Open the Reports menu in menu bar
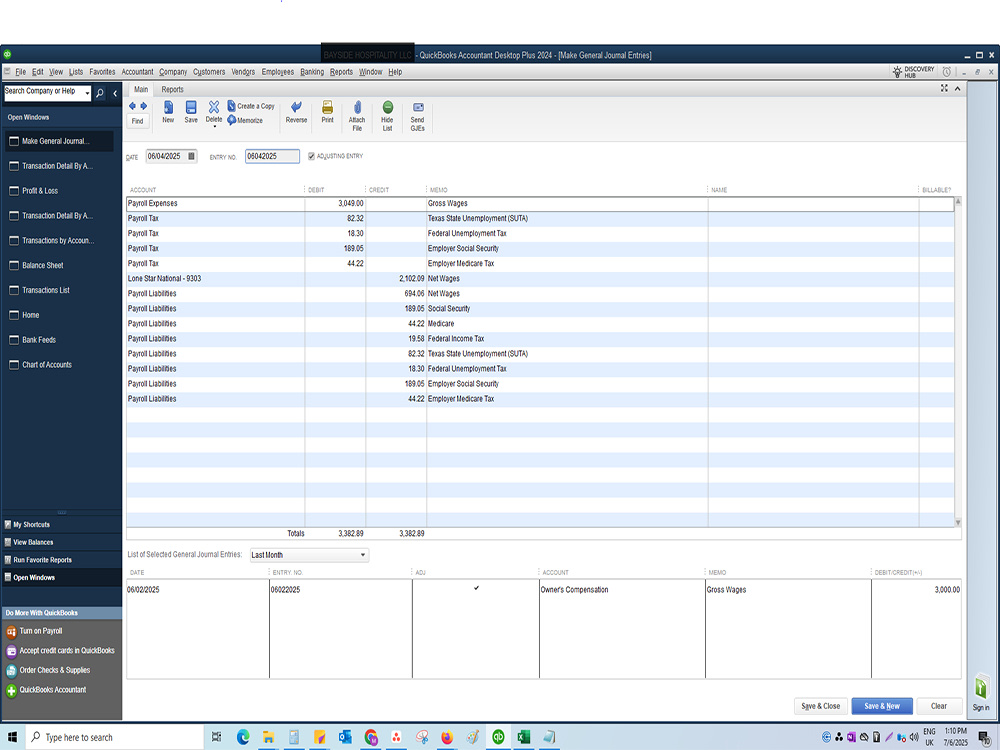 [x=341, y=72]
